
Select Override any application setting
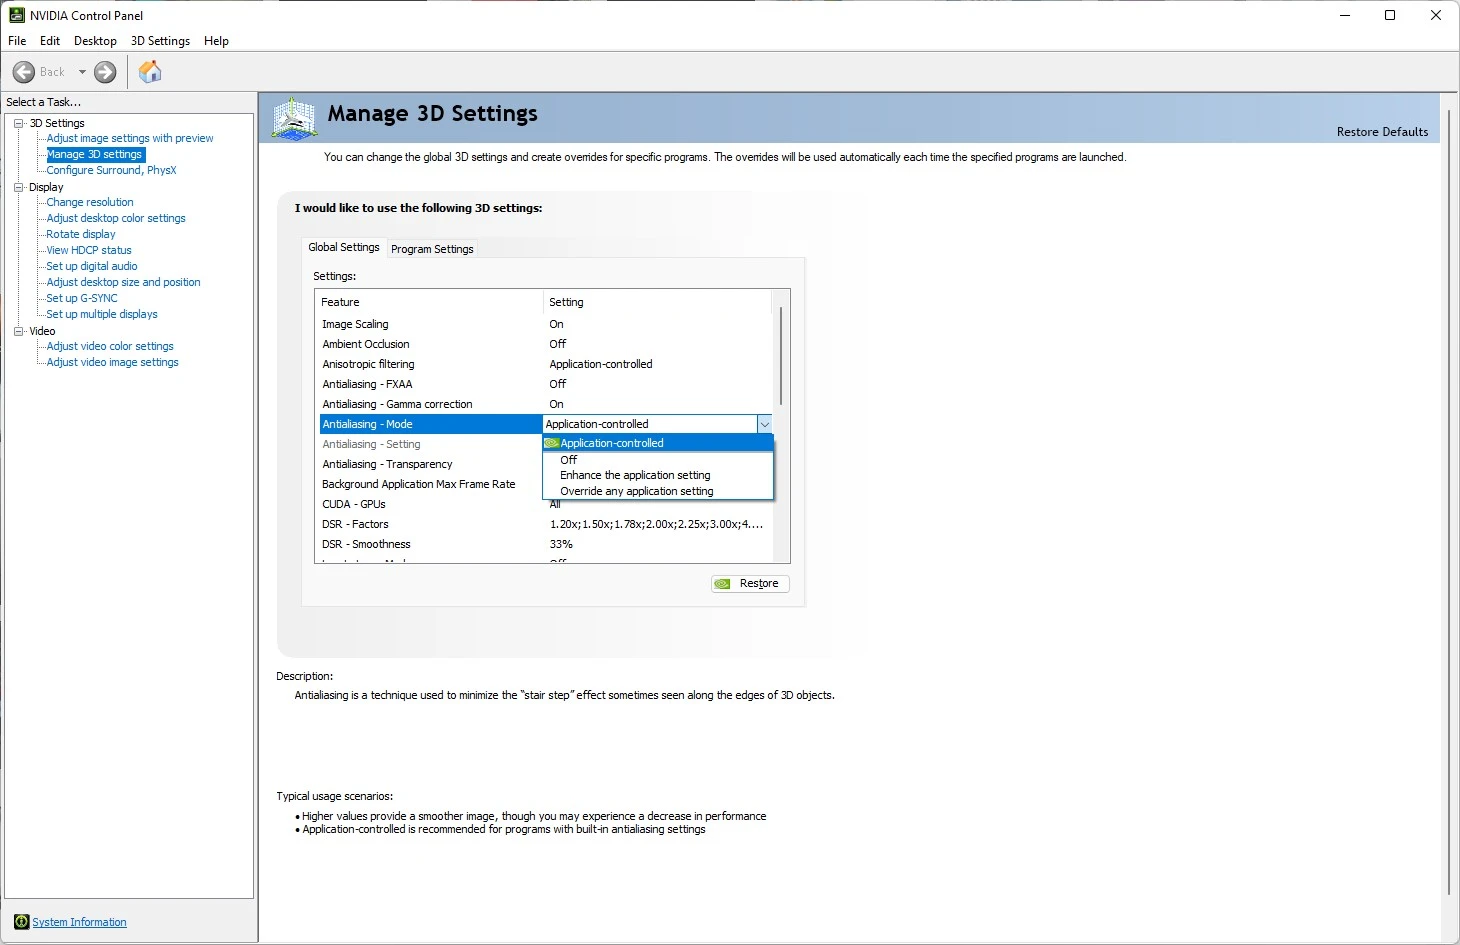pos(637,491)
